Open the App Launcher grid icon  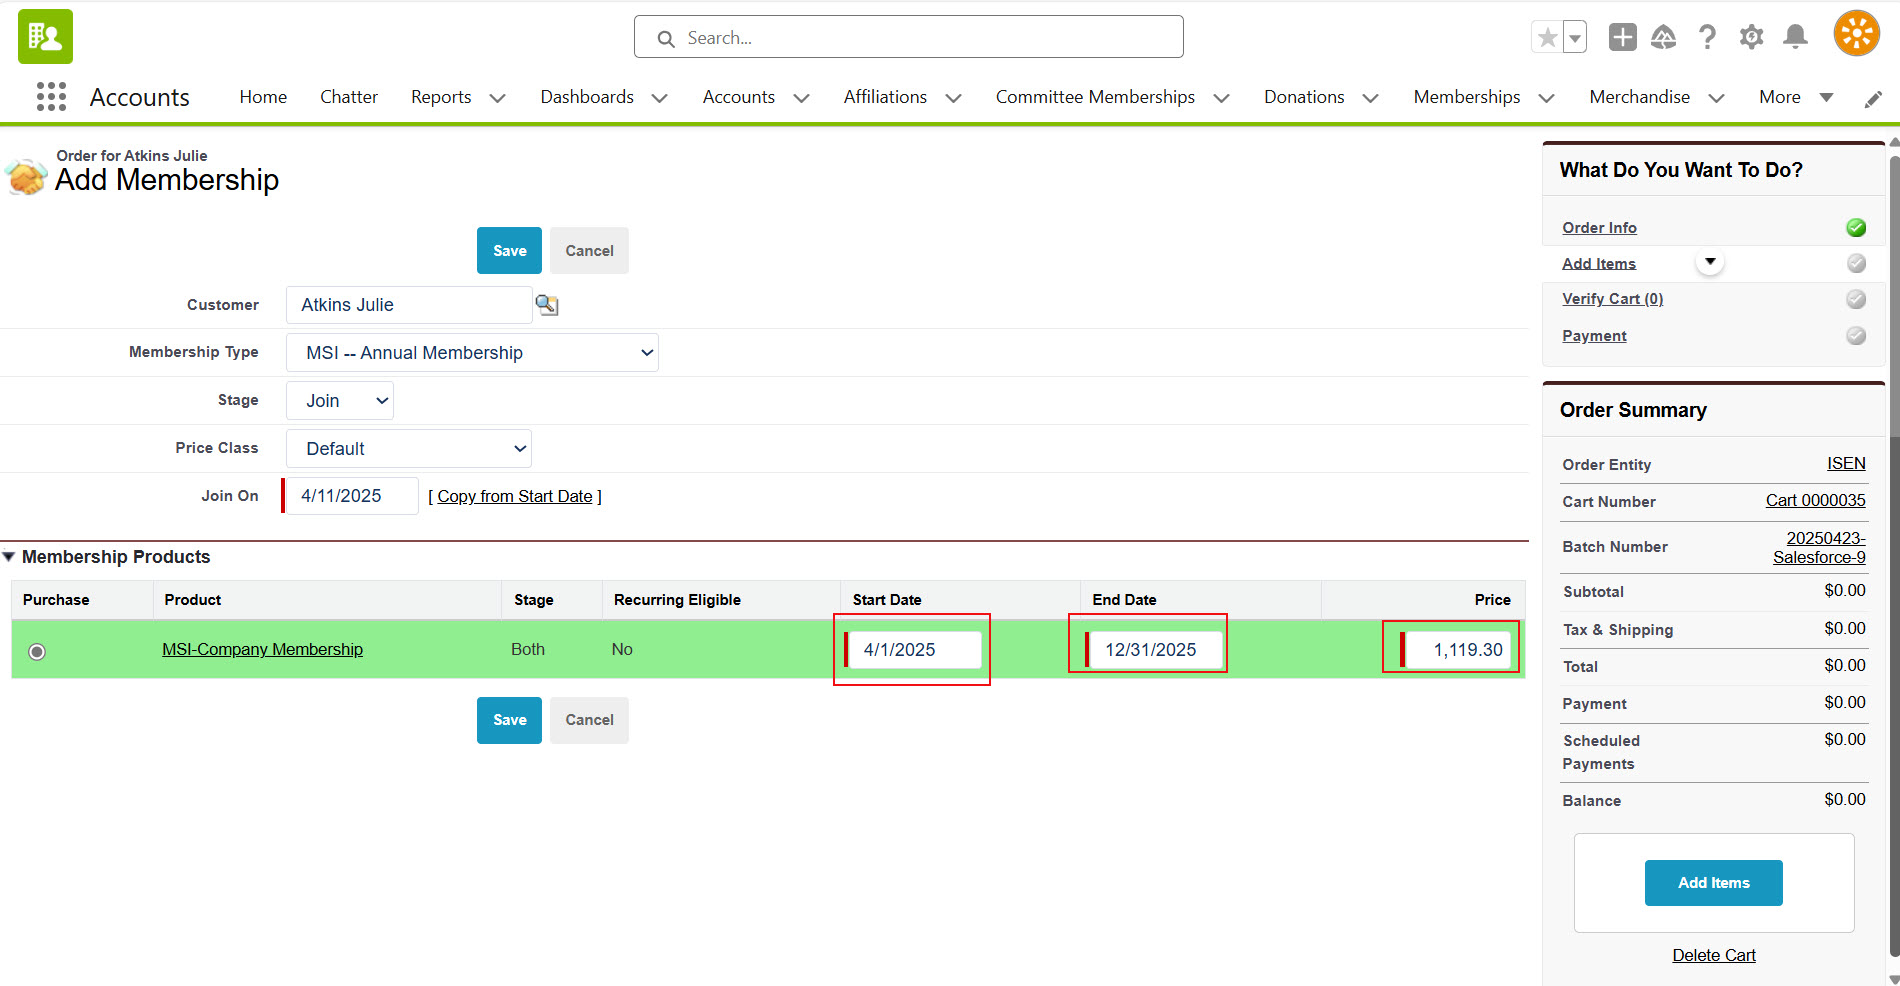click(51, 97)
